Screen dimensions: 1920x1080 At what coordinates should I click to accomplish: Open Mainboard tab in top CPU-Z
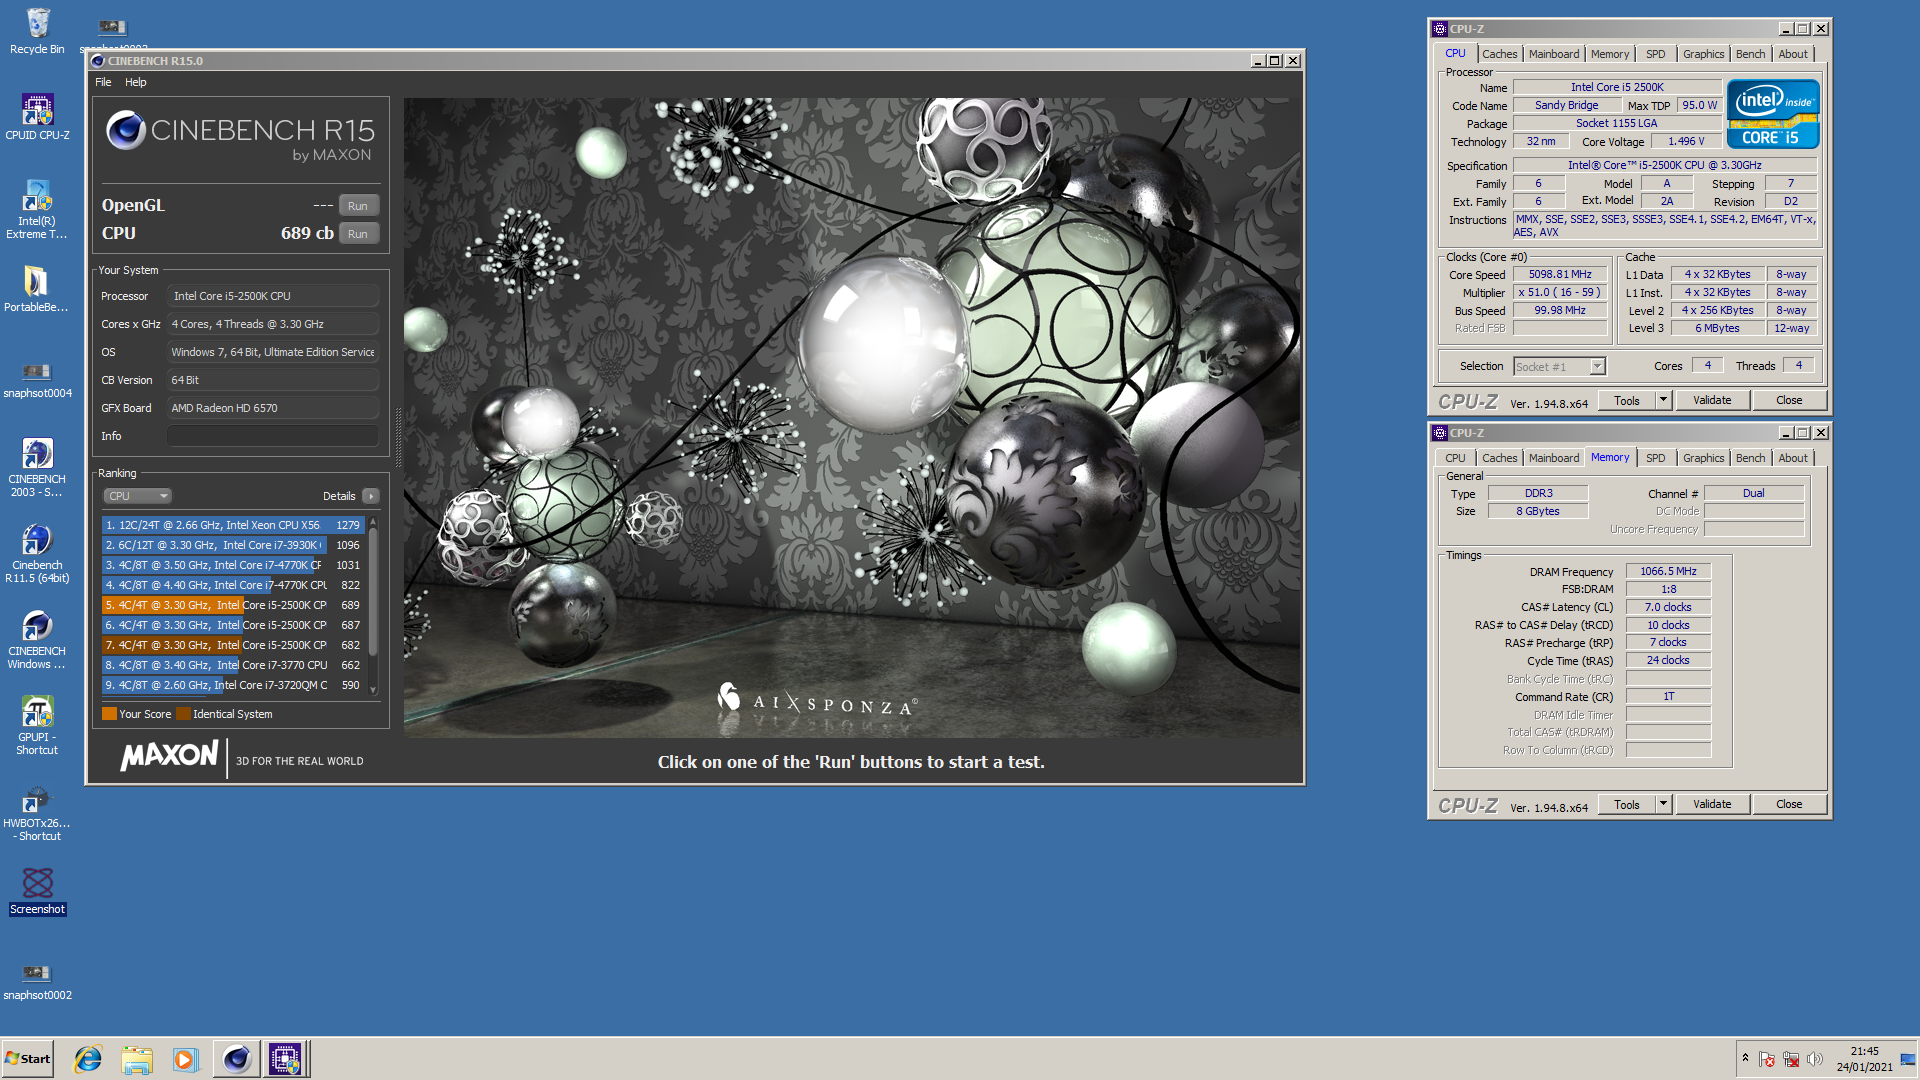(x=1554, y=54)
